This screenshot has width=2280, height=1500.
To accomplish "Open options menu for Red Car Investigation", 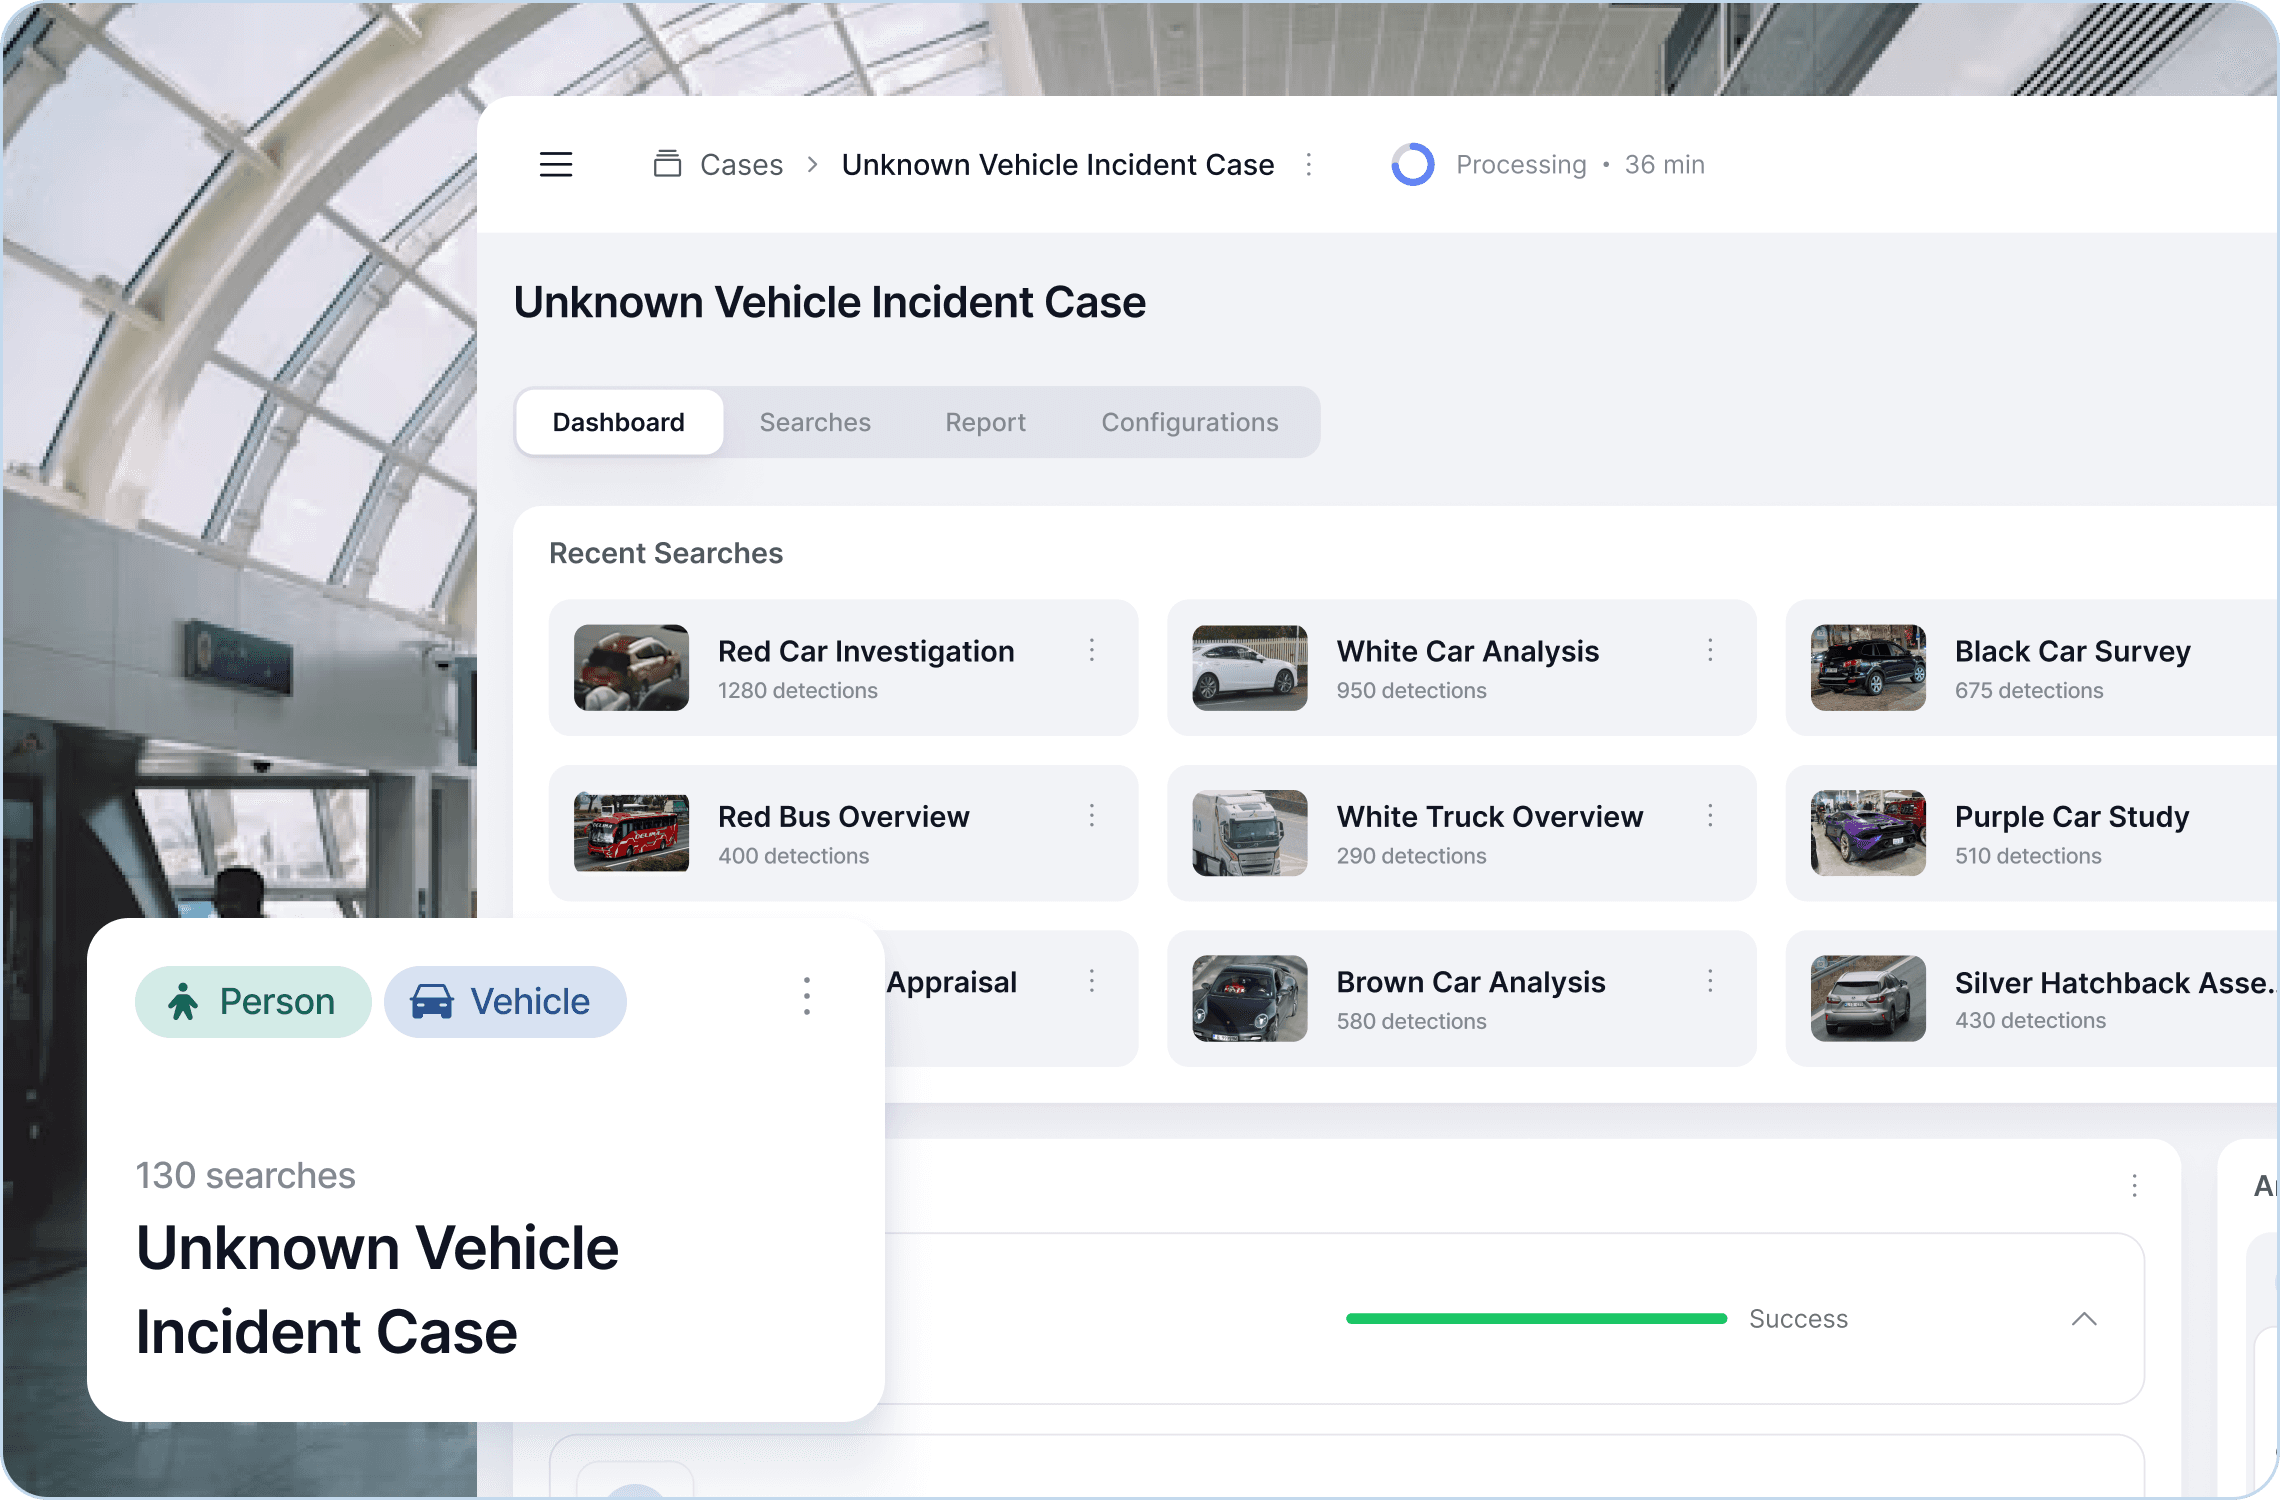I will pos(1092,651).
